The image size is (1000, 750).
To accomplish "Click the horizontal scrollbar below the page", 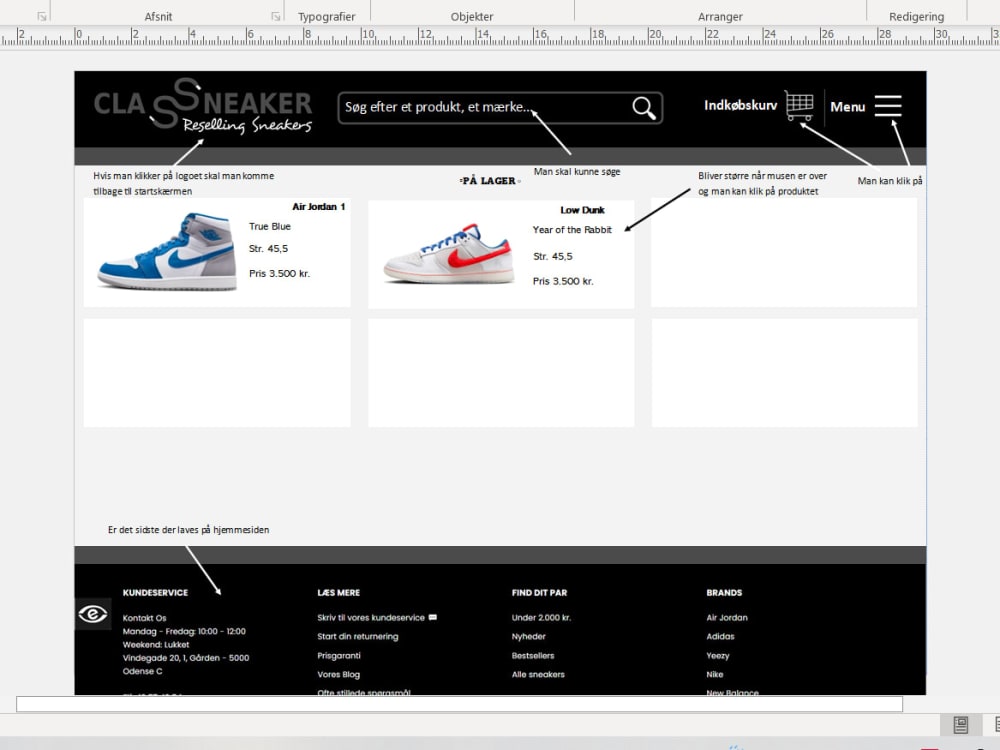I will pos(459,704).
